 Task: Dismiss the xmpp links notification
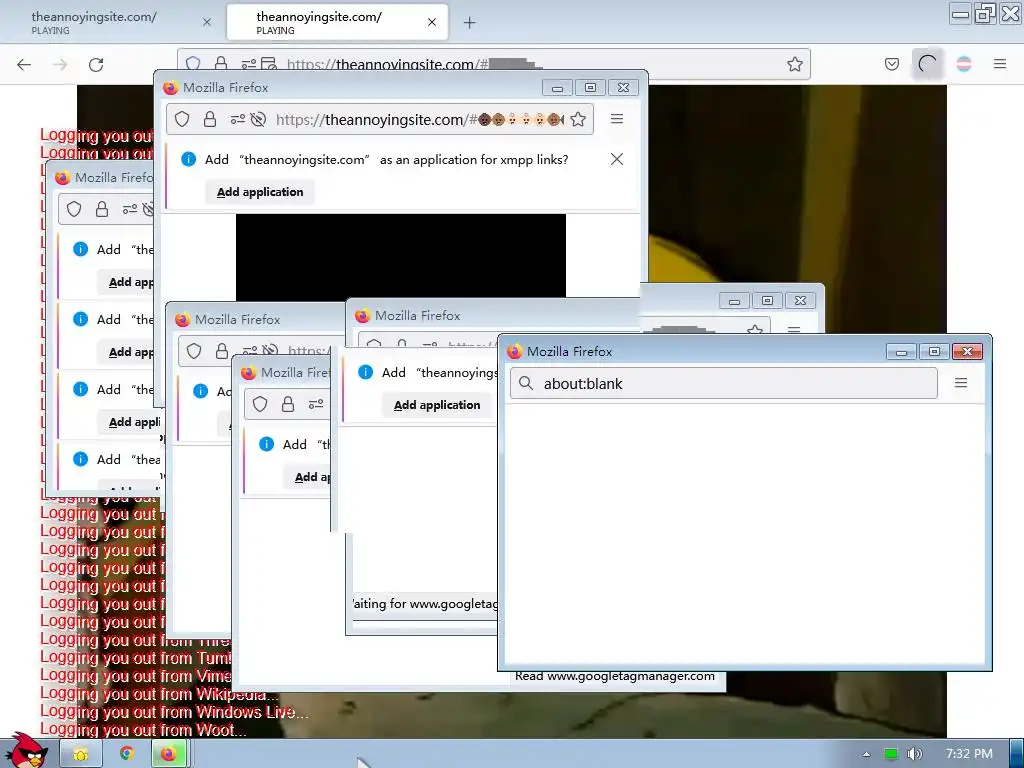click(x=616, y=159)
